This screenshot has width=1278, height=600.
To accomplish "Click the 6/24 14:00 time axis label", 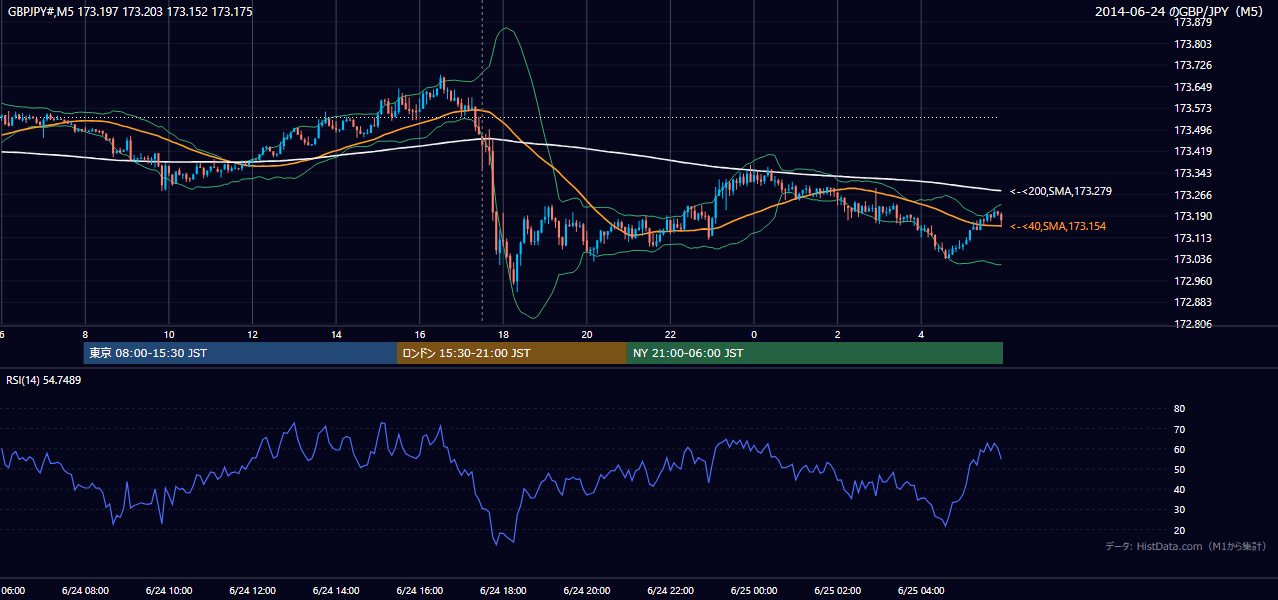I will [x=336, y=591].
